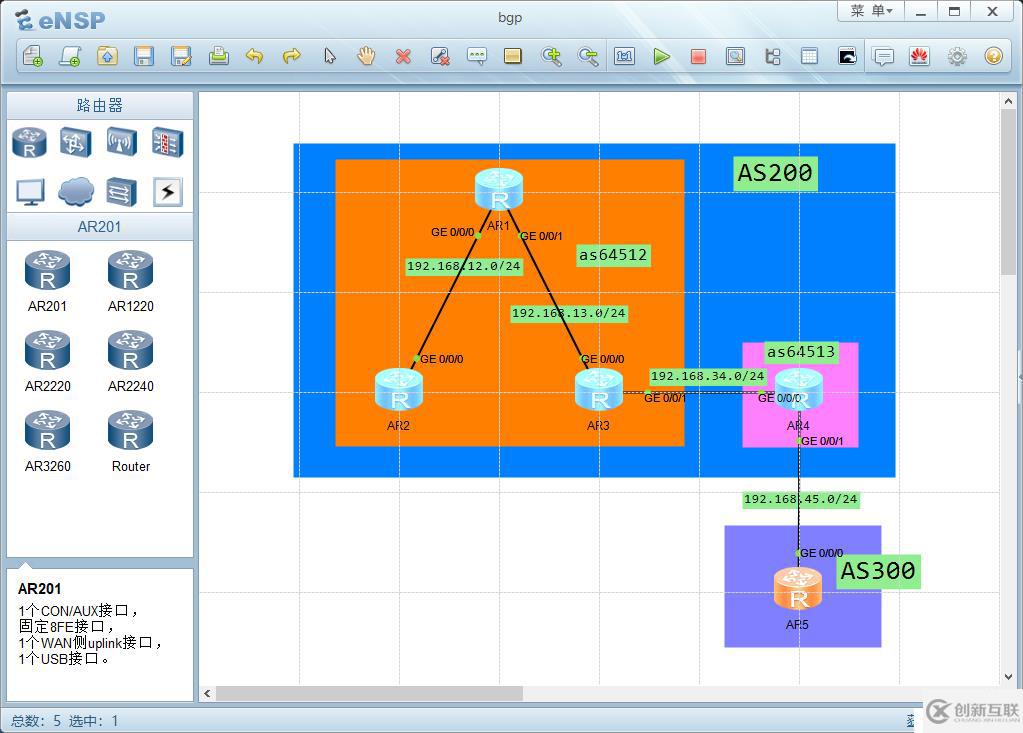Select the pointer arrow tool
The image size is (1023, 733).
tap(329, 57)
